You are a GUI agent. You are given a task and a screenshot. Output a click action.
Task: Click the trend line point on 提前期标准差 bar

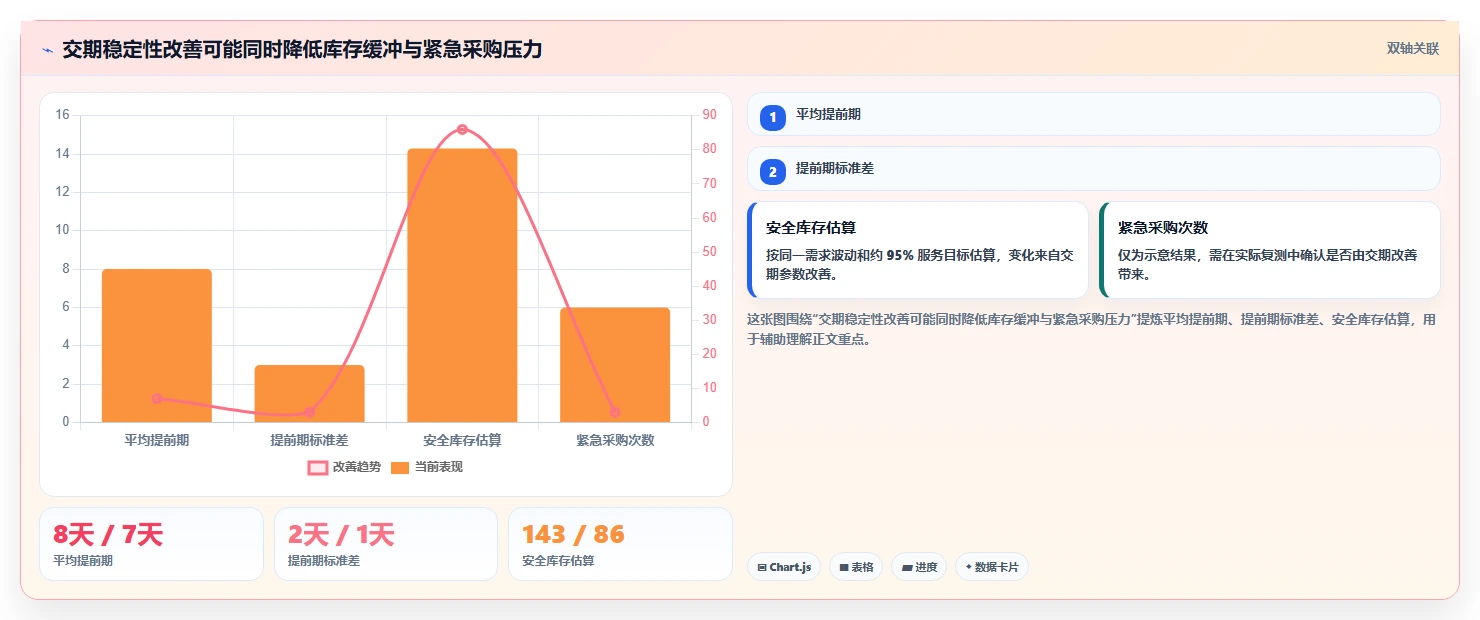point(310,412)
